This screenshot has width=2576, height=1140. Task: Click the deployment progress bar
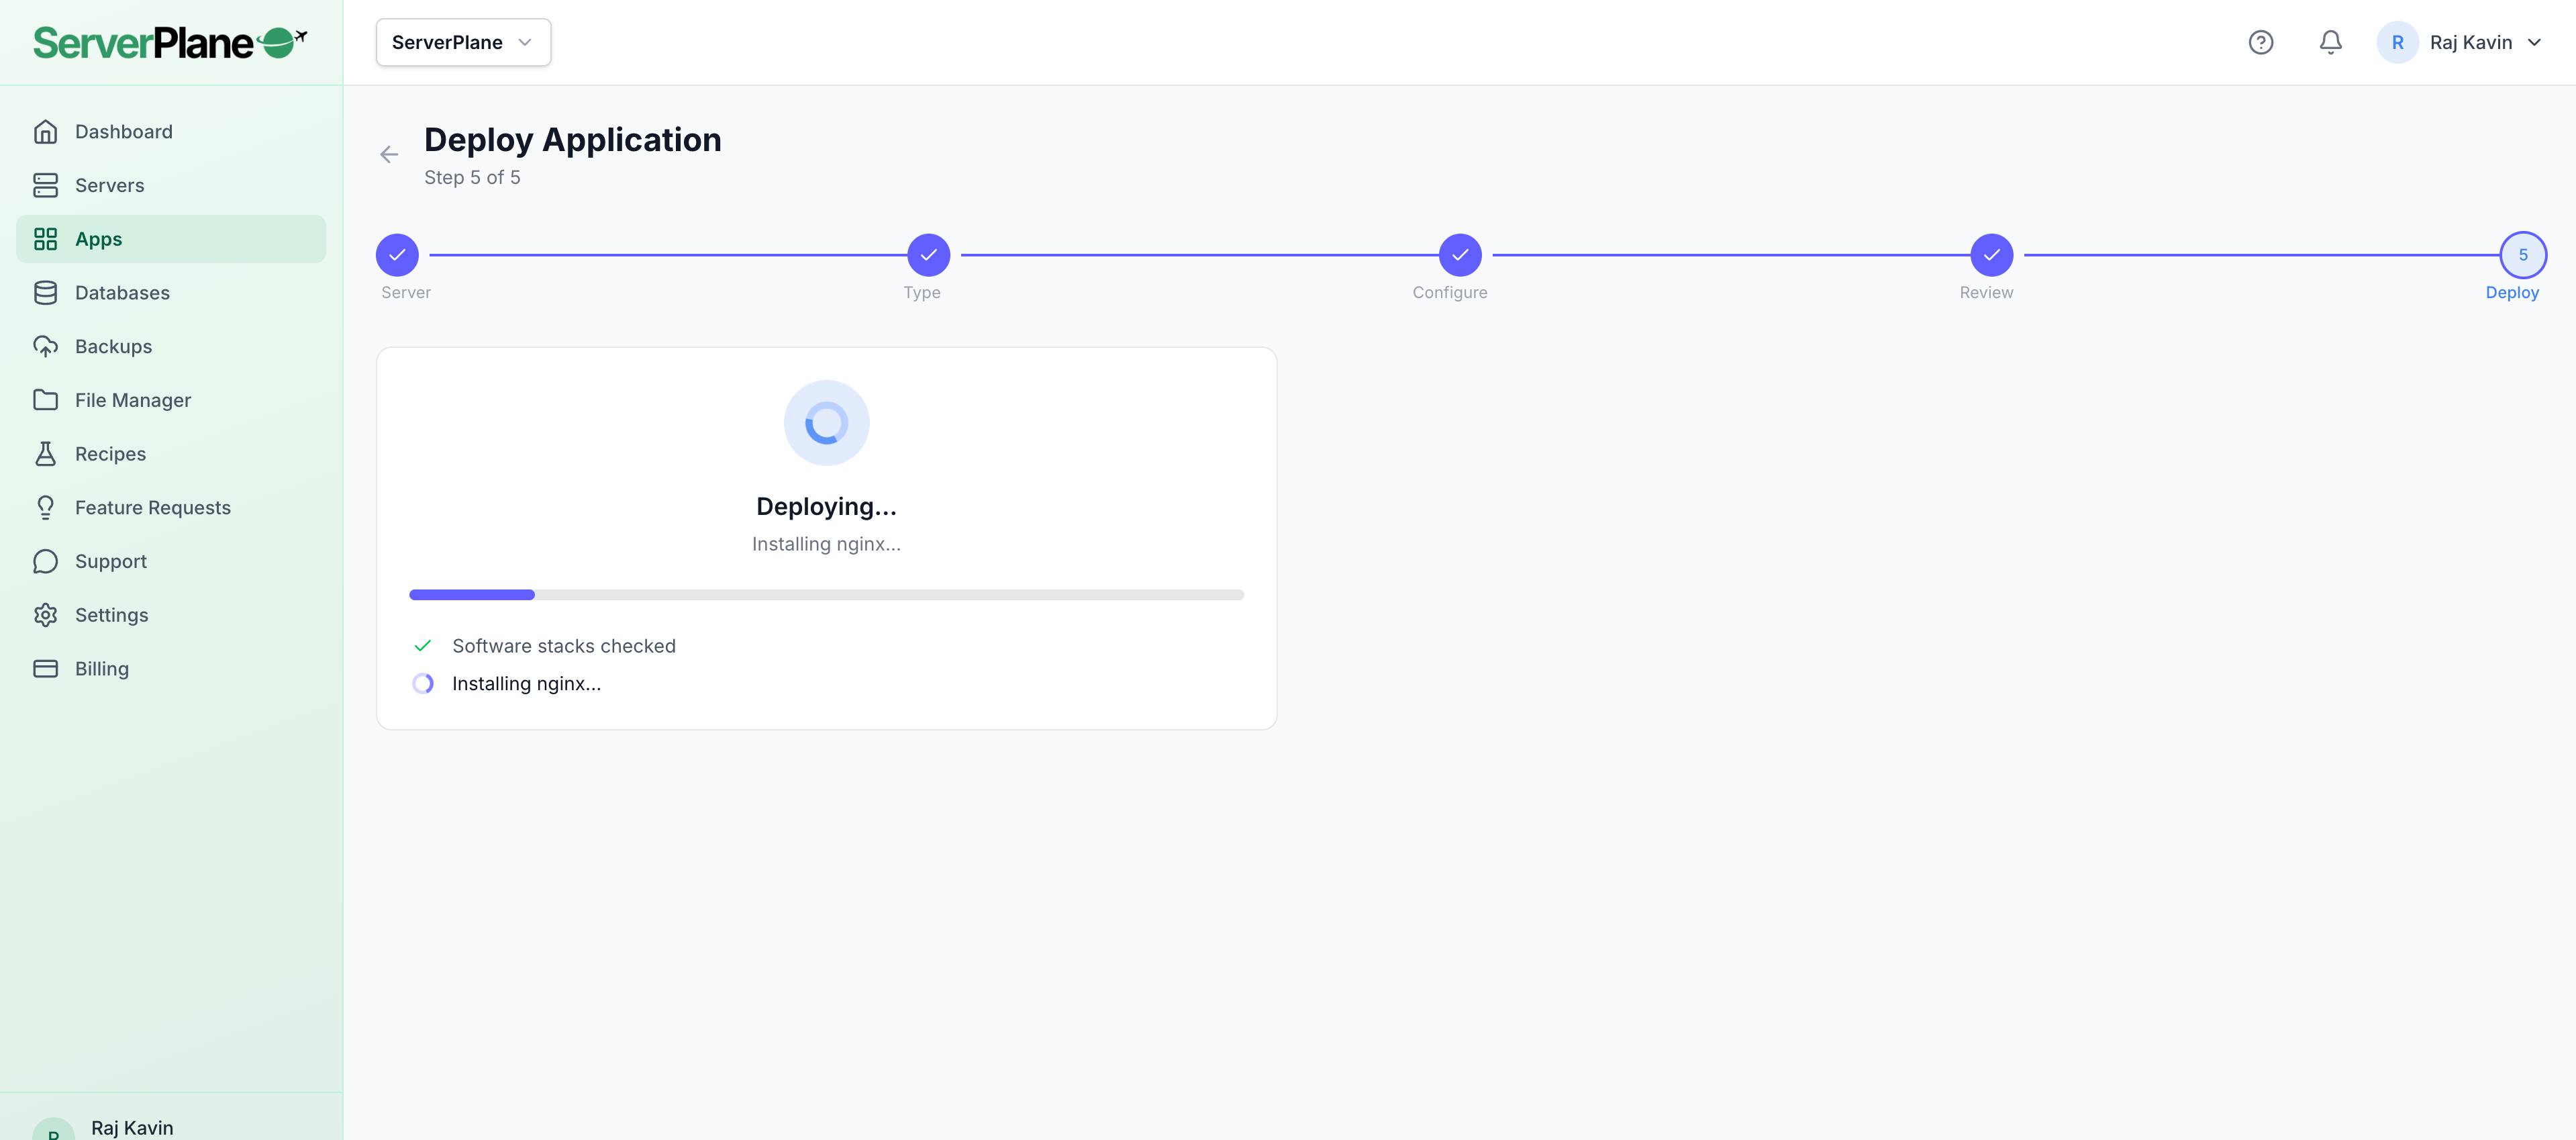[826, 595]
